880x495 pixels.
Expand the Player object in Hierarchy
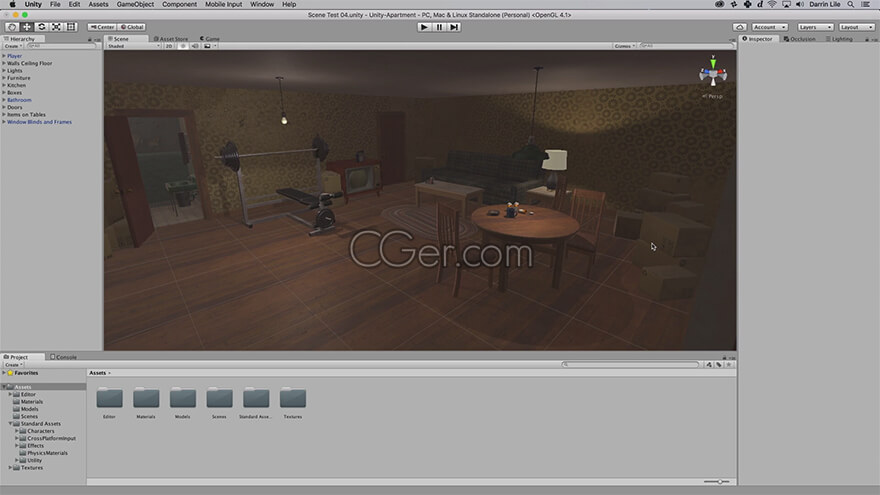pos(4,56)
